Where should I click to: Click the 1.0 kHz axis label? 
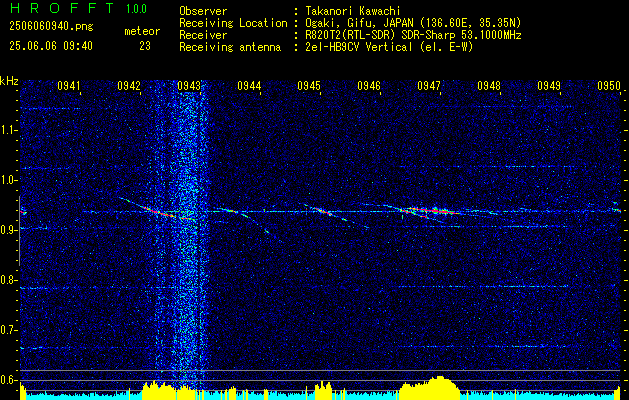[8, 180]
